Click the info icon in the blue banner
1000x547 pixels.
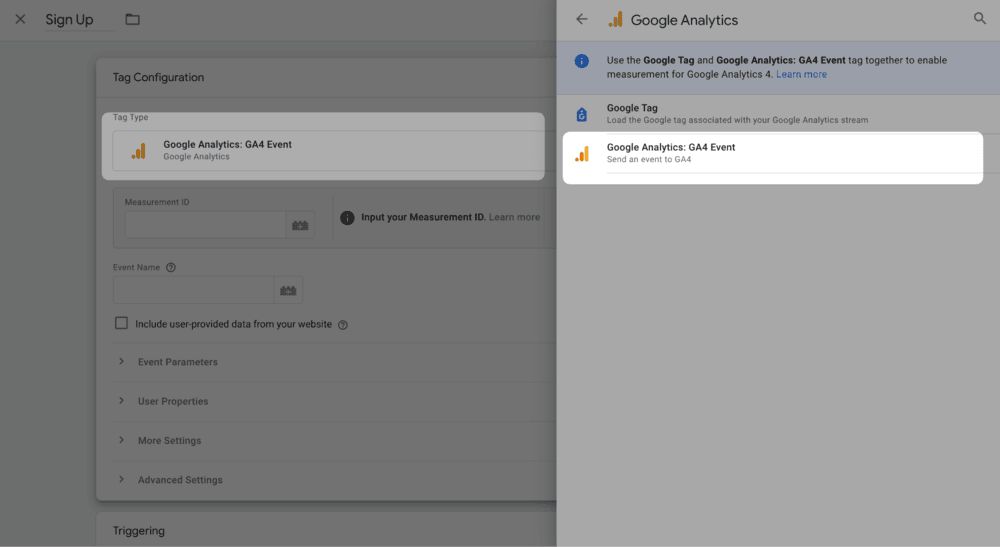(x=582, y=61)
